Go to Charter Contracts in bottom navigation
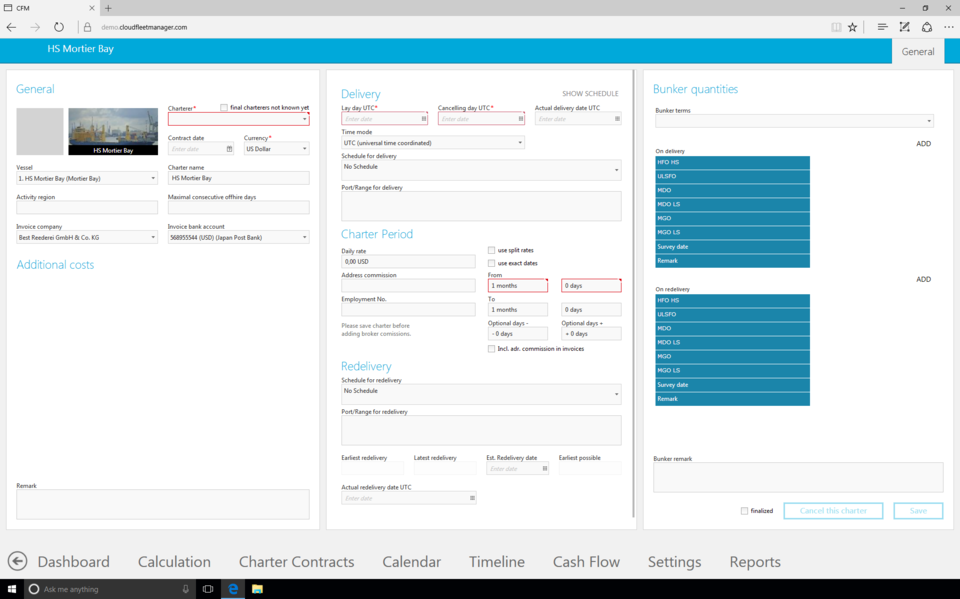This screenshot has width=960, height=599. pyautogui.click(x=296, y=562)
